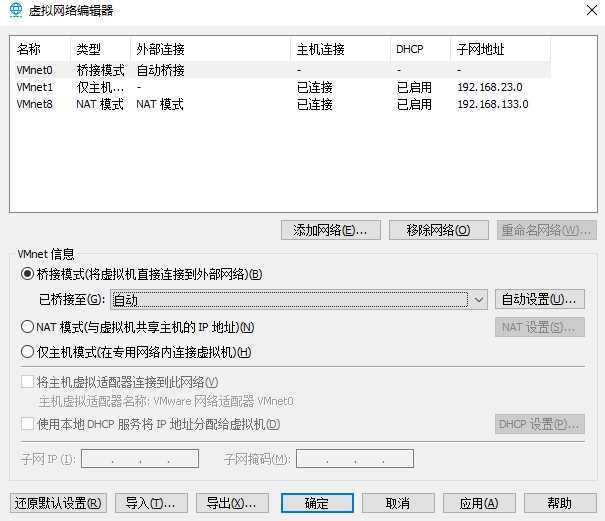This screenshot has width=605, height=521.
Task: Click 已连接 host cell in VMnet1 row
Action: coord(314,88)
